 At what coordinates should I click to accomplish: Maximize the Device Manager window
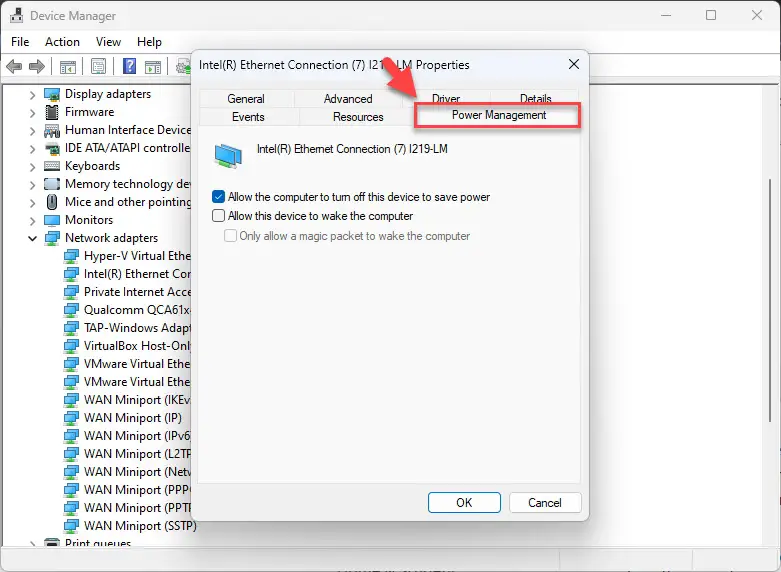711,15
